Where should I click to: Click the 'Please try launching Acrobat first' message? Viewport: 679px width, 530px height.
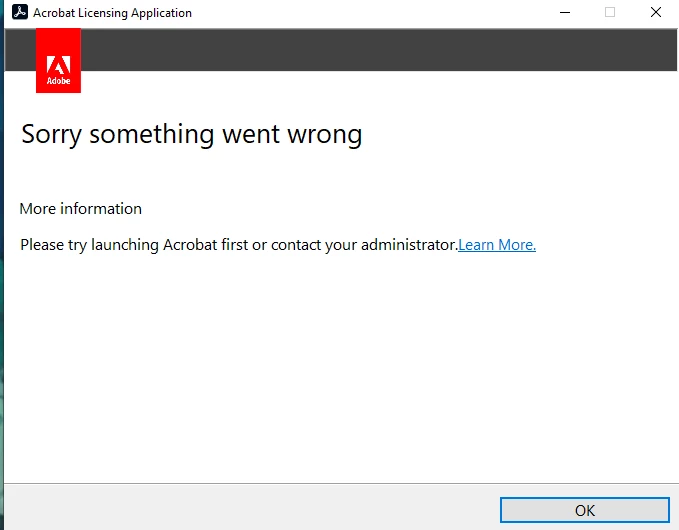pos(239,245)
